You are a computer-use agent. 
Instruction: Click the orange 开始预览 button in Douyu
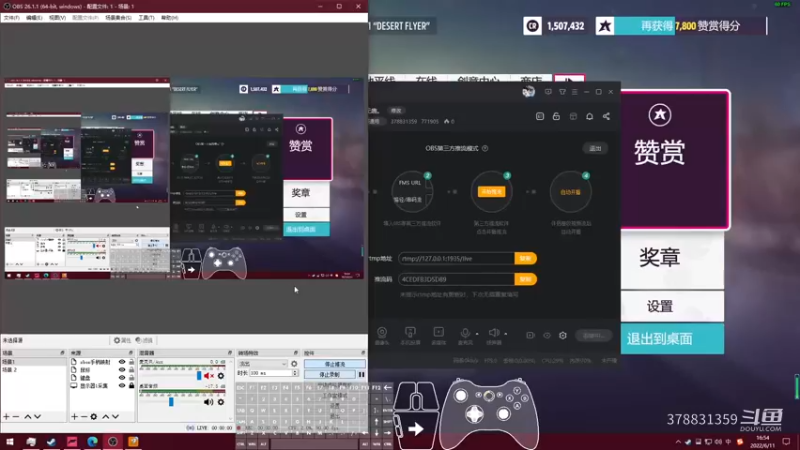pos(491,192)
